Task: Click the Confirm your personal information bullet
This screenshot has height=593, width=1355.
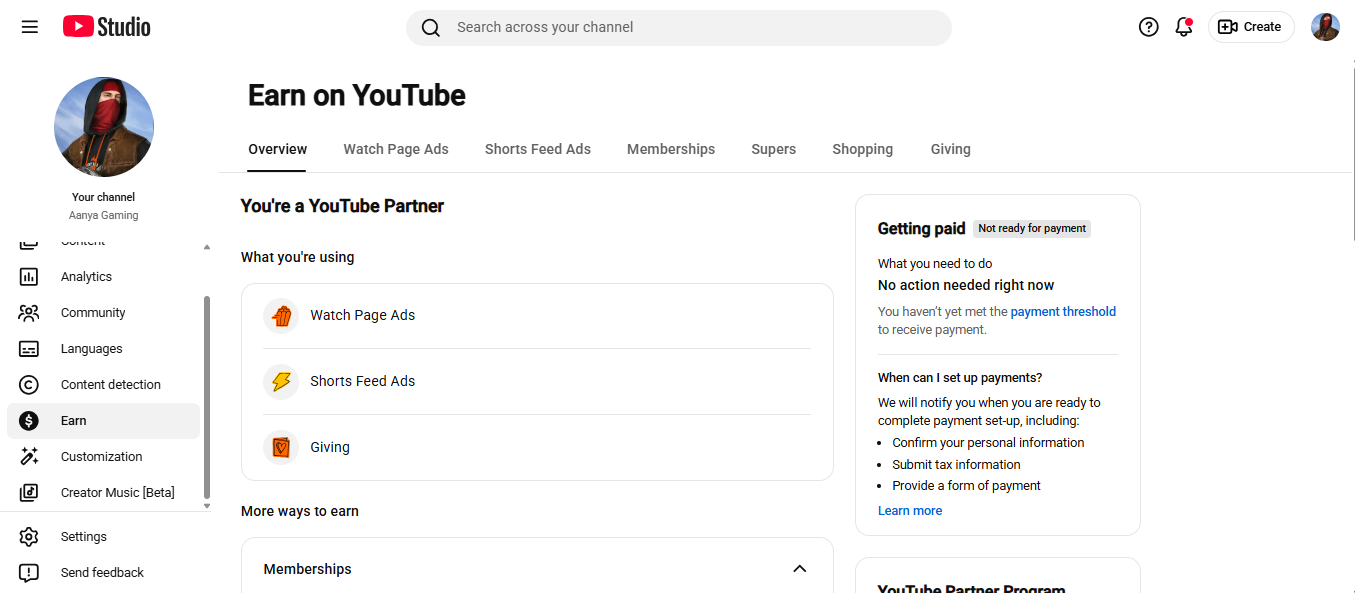Action: 988,443
